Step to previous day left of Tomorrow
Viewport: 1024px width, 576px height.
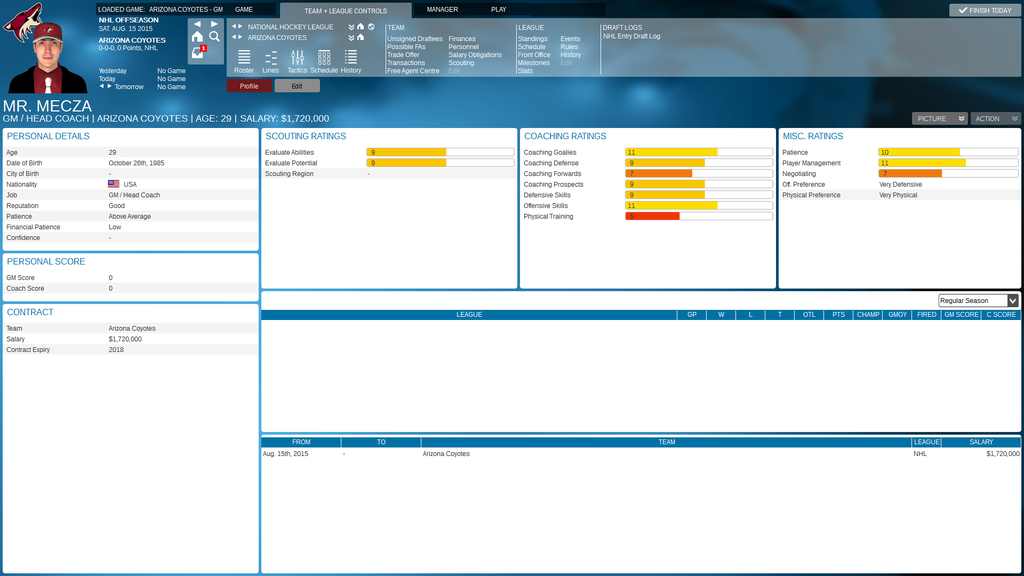point(101,86)
